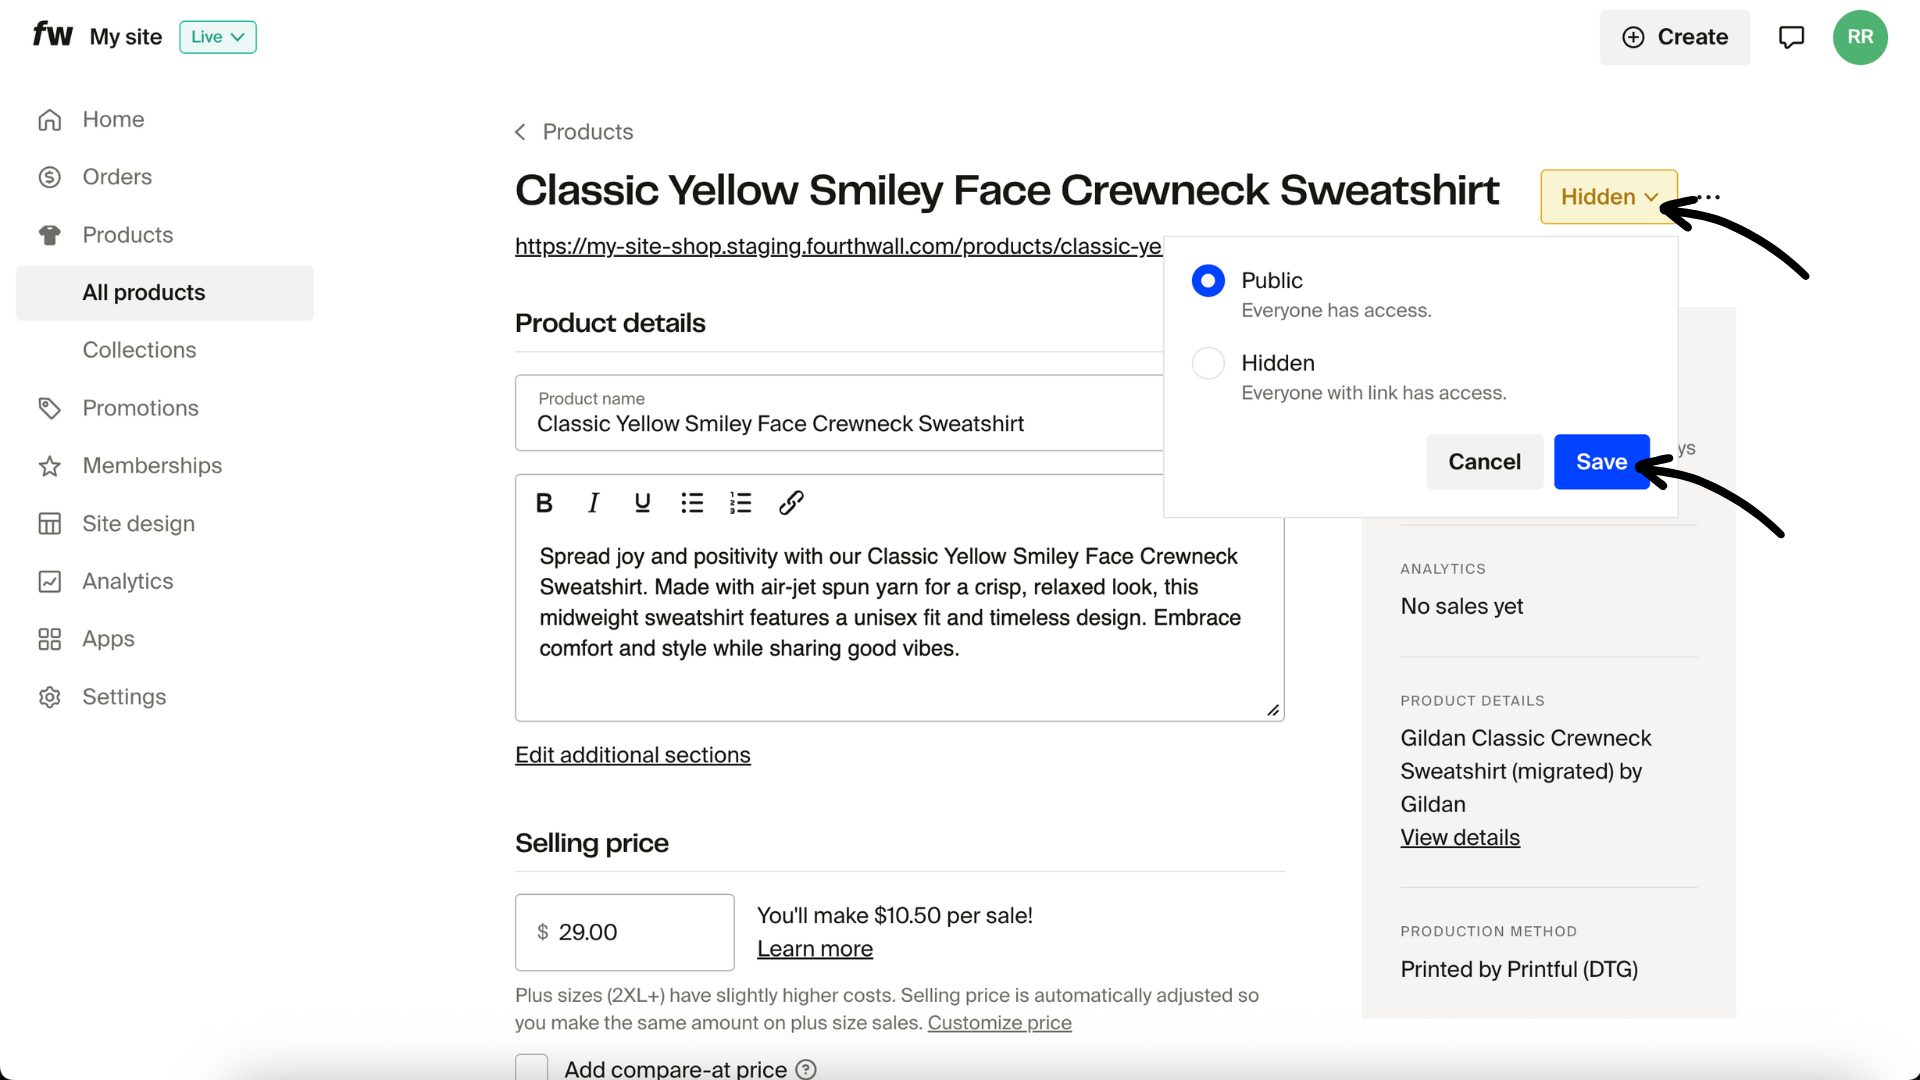Open the Live status dropdown
The image size is (1920, 1080).
217,37
